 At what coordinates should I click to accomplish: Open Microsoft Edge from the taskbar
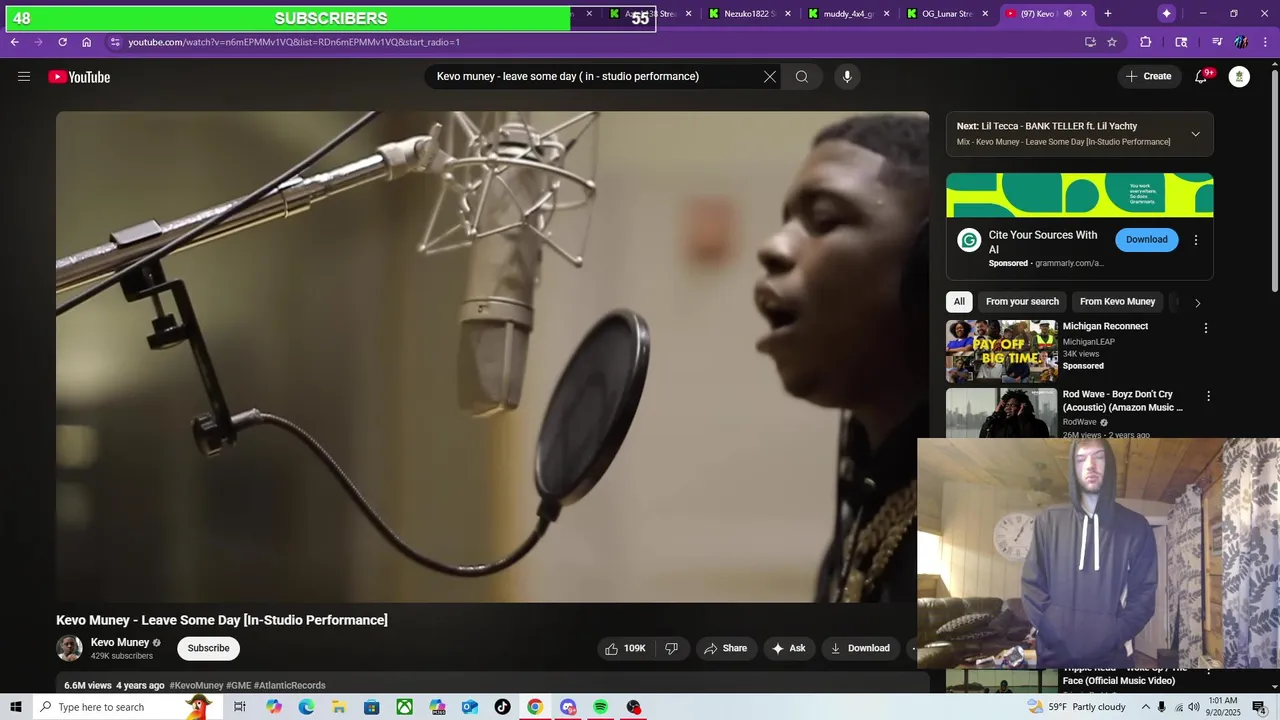[x=306, y=707]
